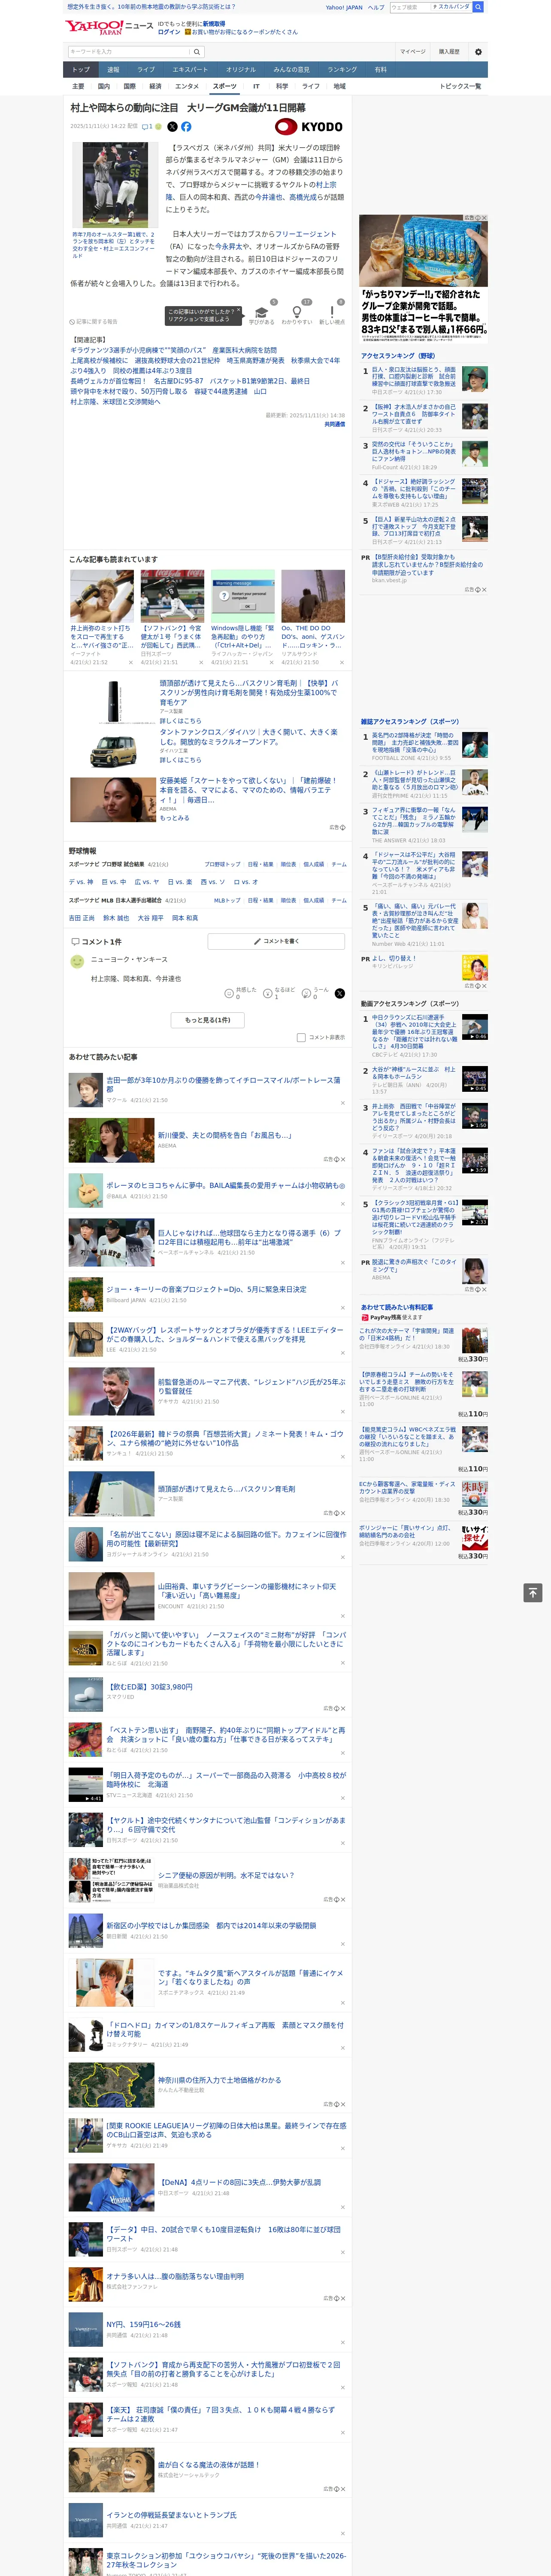The width and height of the screenshot is (551, 2576).
Task: Select the みんなの意見 tab
Action: click(291, 70)
